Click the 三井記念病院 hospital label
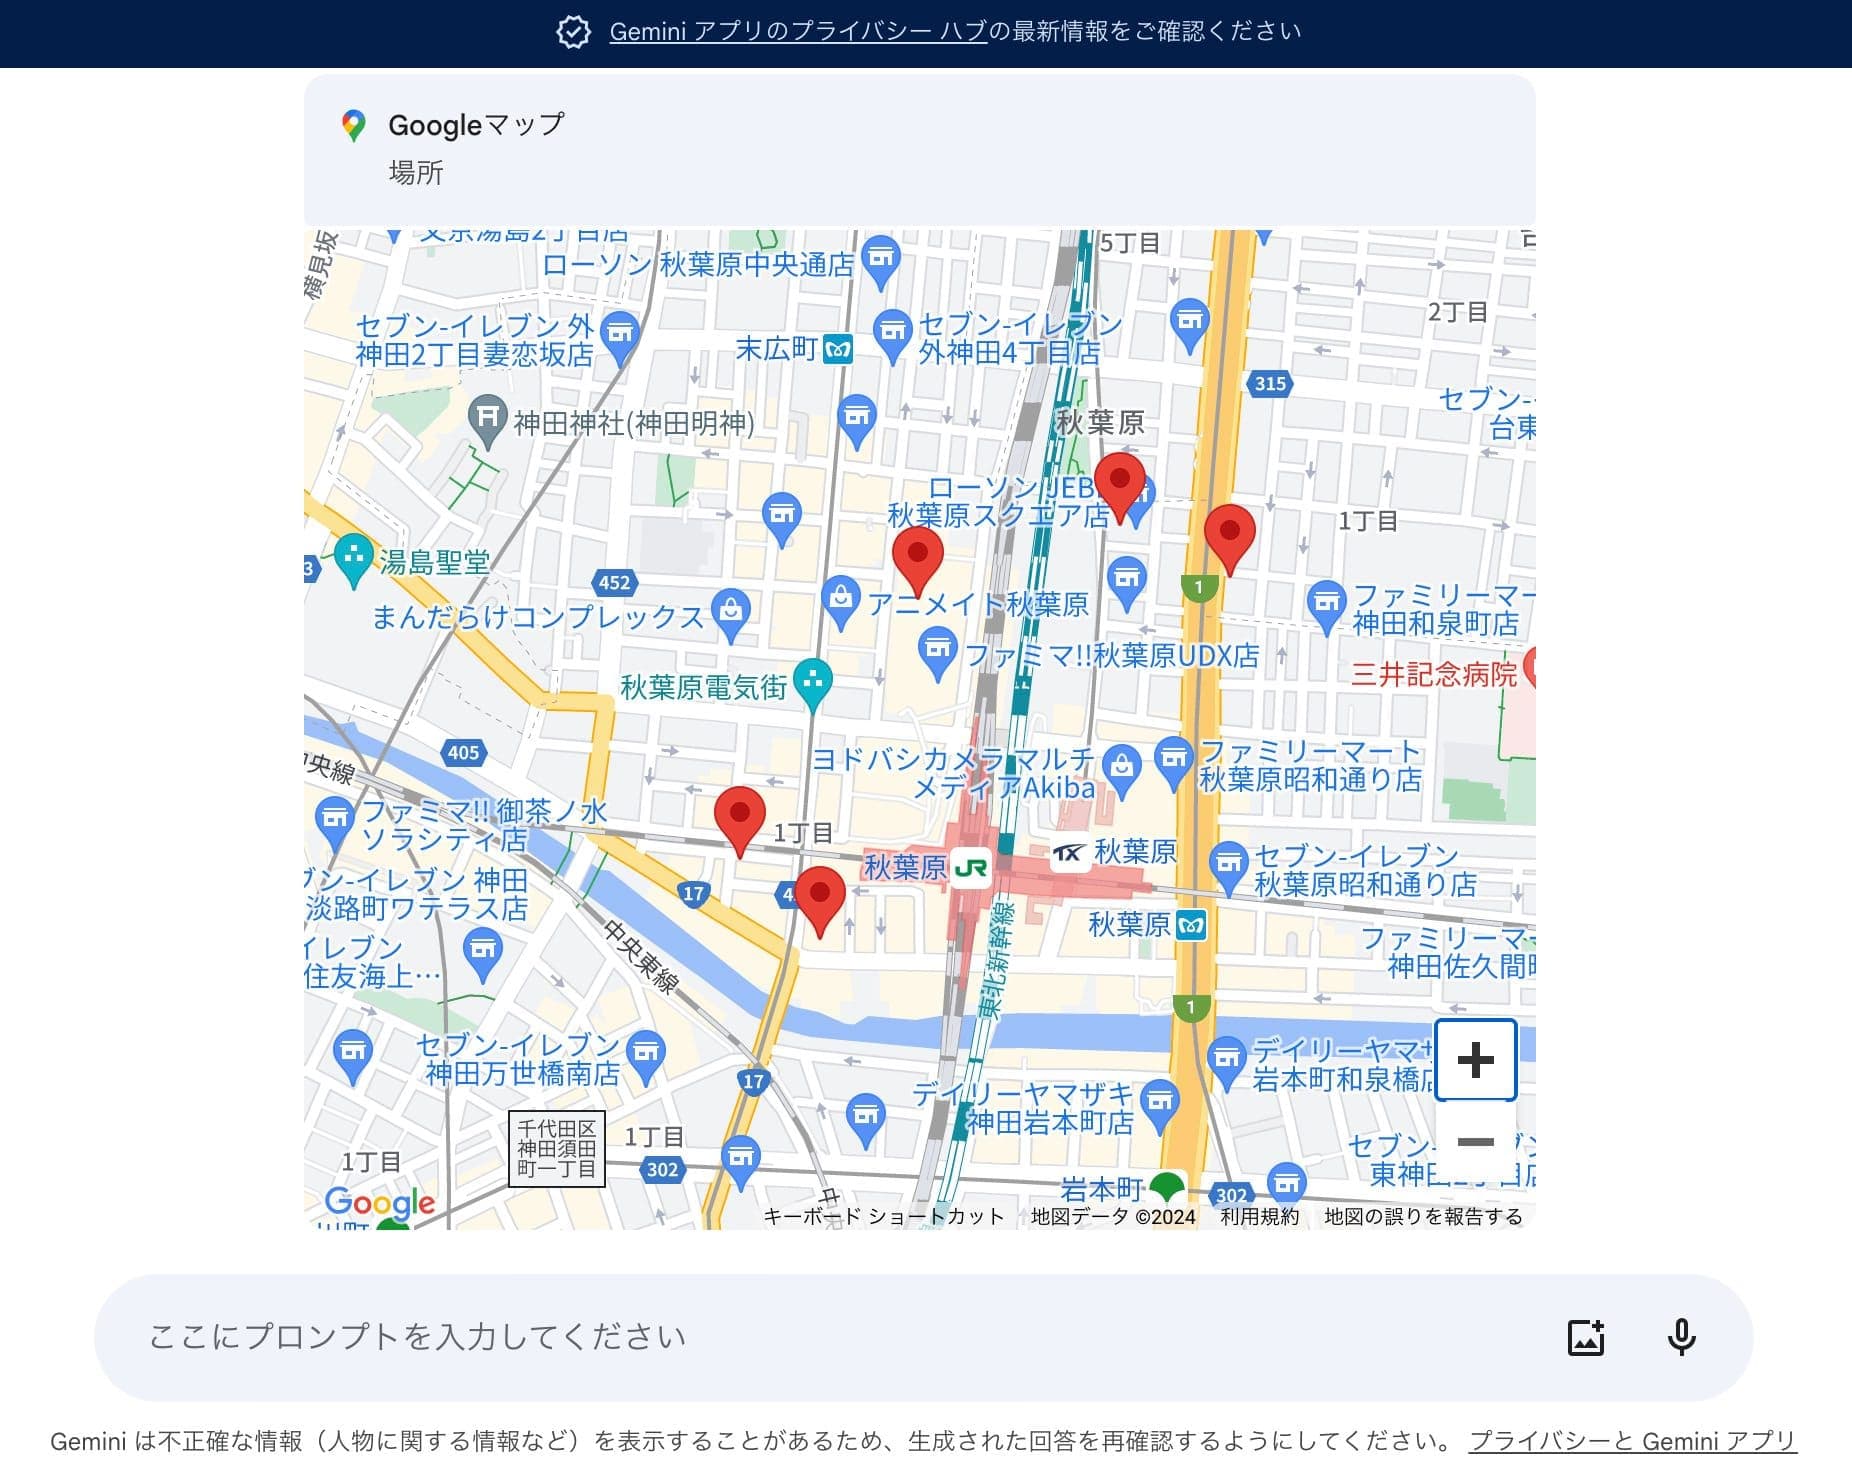Viewport: 1852px width, 1482px height. (1434, 675)
